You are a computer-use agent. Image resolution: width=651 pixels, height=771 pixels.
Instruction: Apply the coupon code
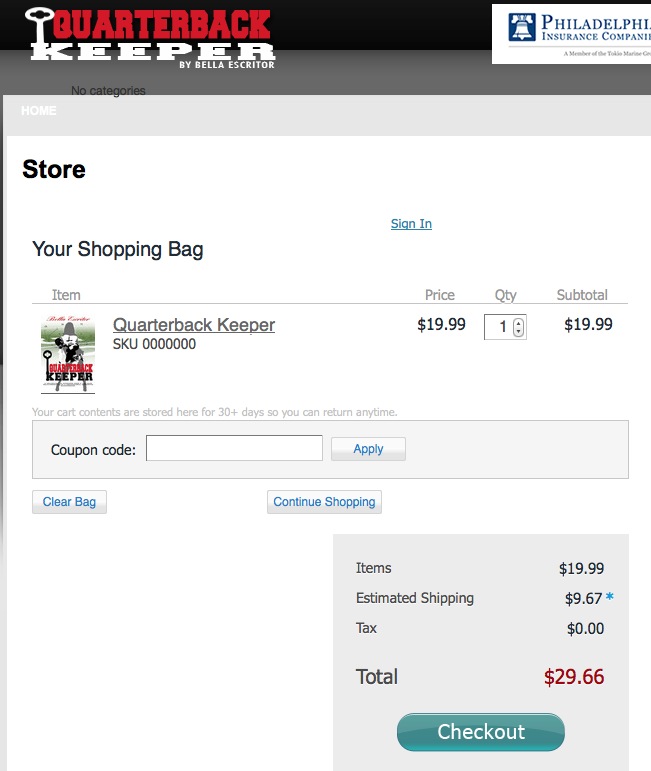tap(368, 449)
